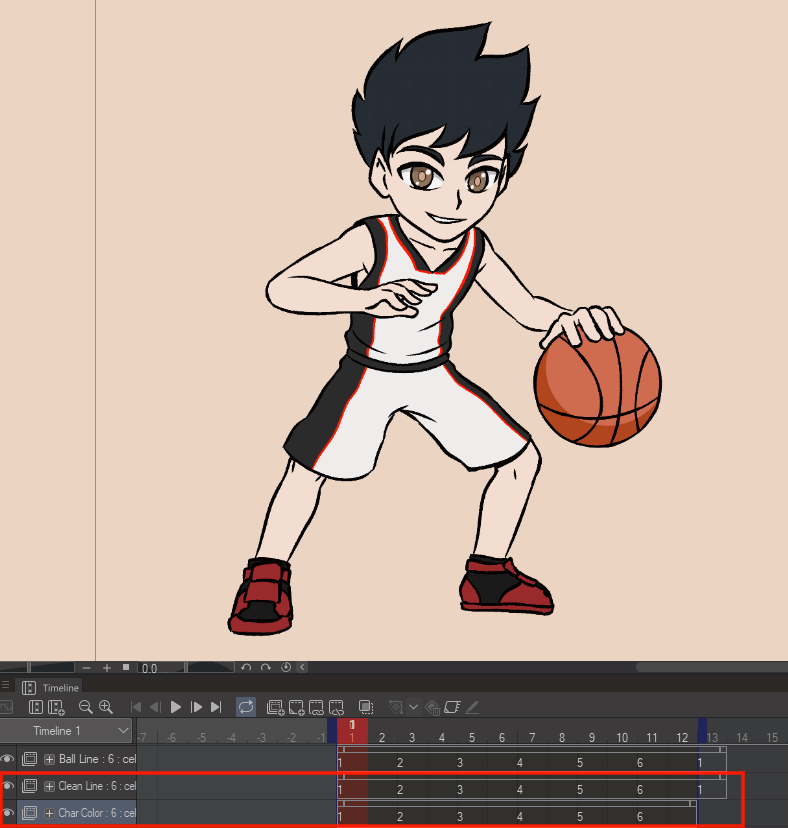Rotate canvas left
Viewport: 788px width, 828px height.
[246, 667]
